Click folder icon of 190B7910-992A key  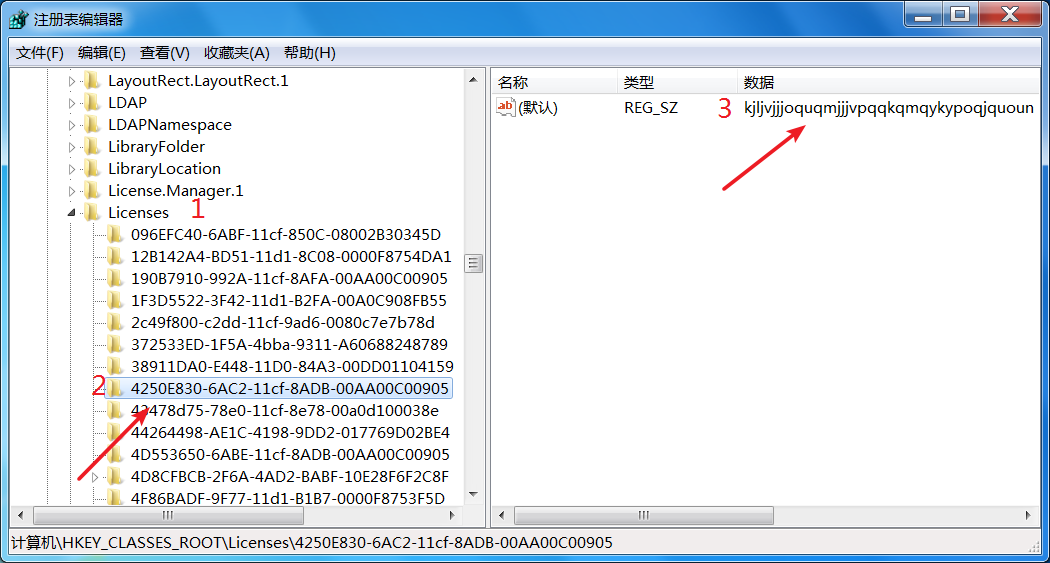pyautogui.click(x=115, y=278)
